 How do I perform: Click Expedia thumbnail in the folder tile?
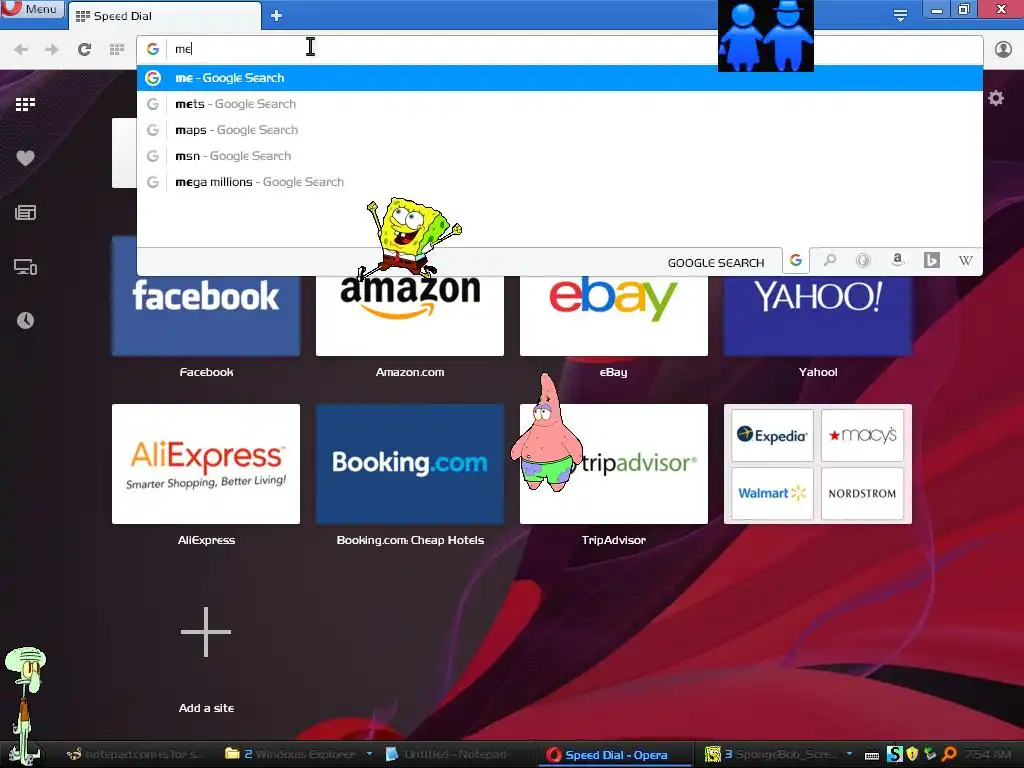772,435
